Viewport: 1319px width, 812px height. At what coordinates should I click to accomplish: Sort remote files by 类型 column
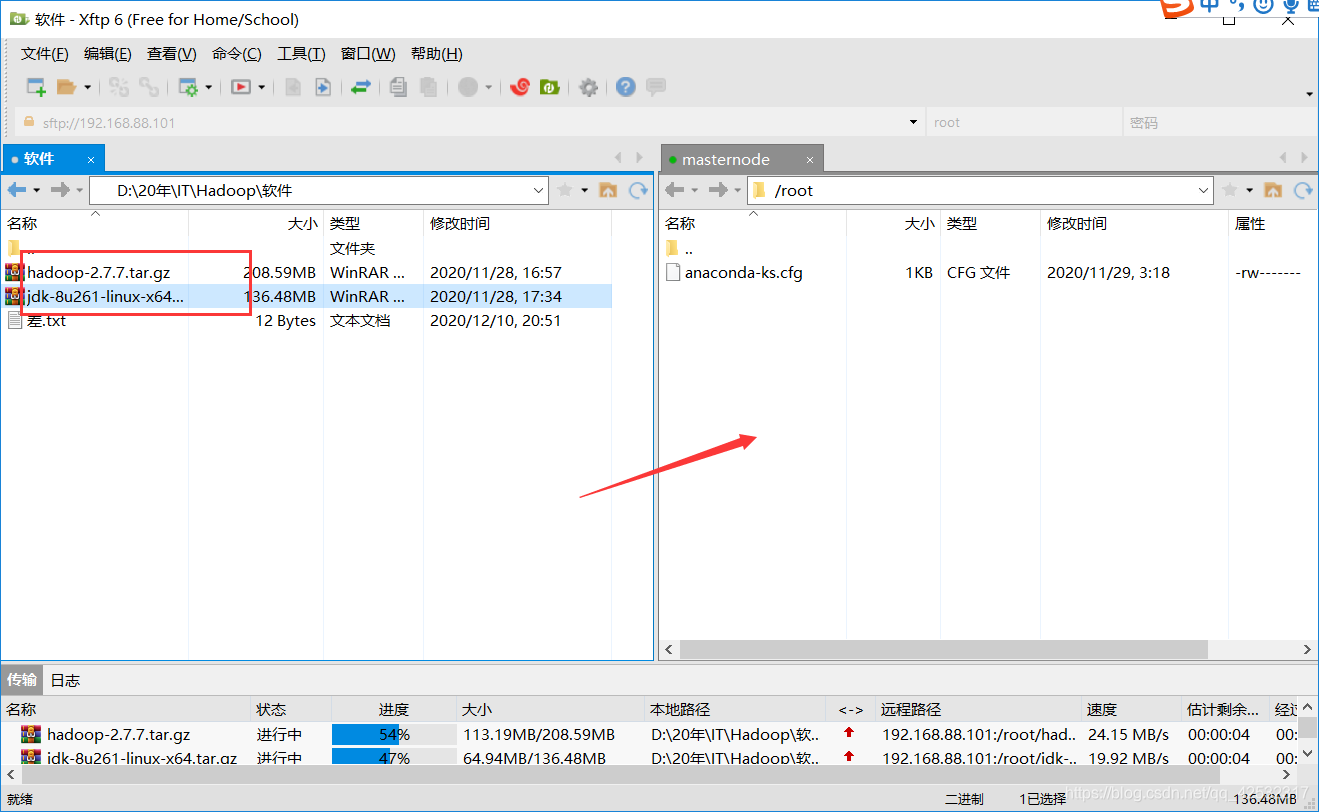pos(961,224)
